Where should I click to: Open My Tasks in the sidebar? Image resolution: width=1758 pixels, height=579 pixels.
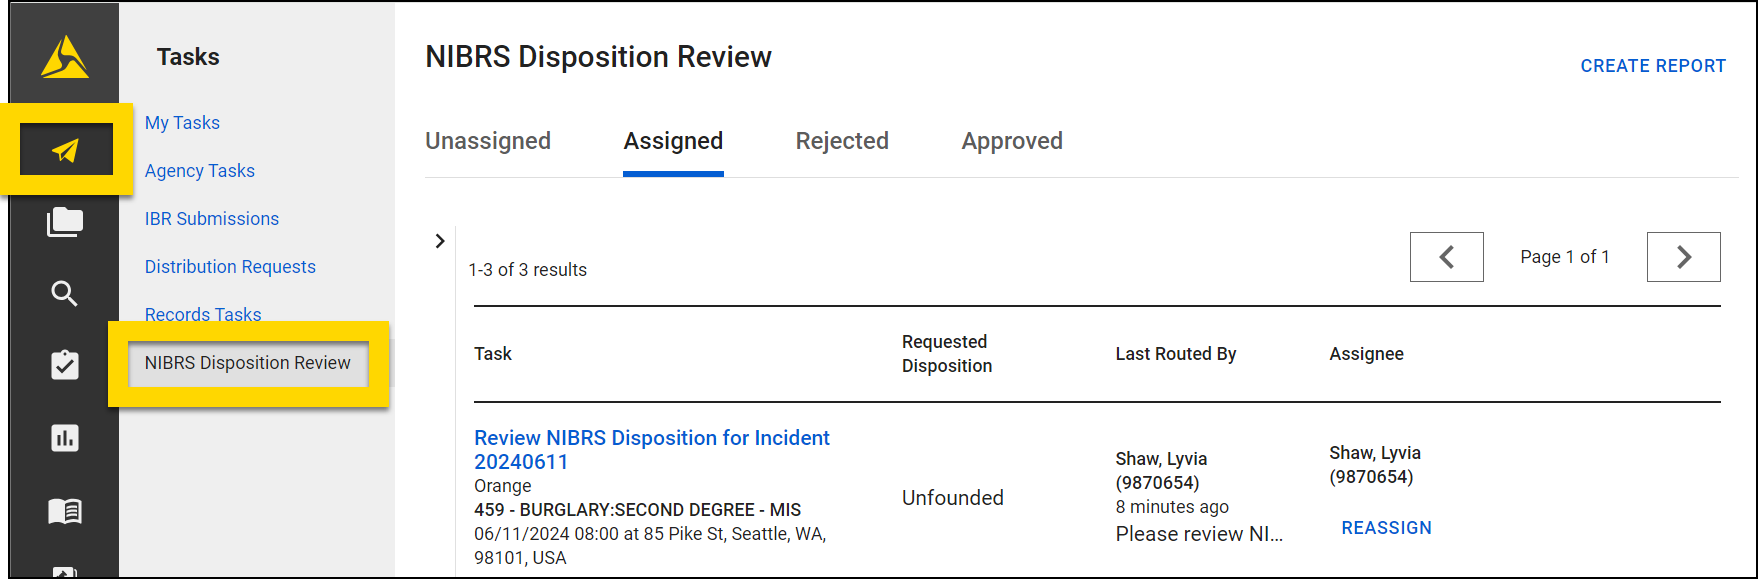182,123
